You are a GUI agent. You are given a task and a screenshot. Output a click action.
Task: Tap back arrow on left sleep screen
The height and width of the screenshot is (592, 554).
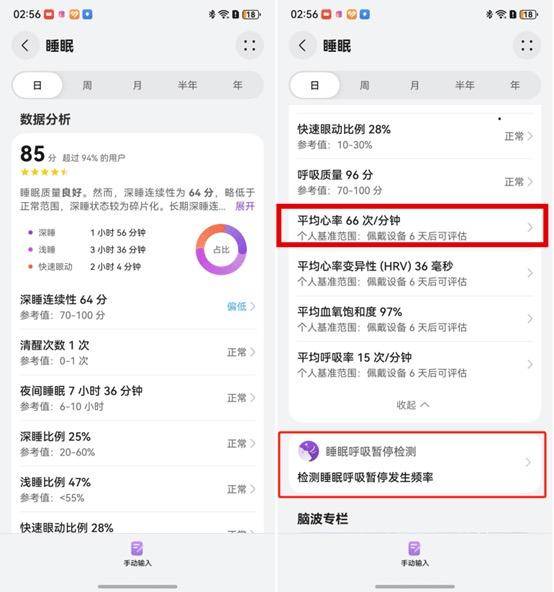pyautogui.click(x=25, y=46)
